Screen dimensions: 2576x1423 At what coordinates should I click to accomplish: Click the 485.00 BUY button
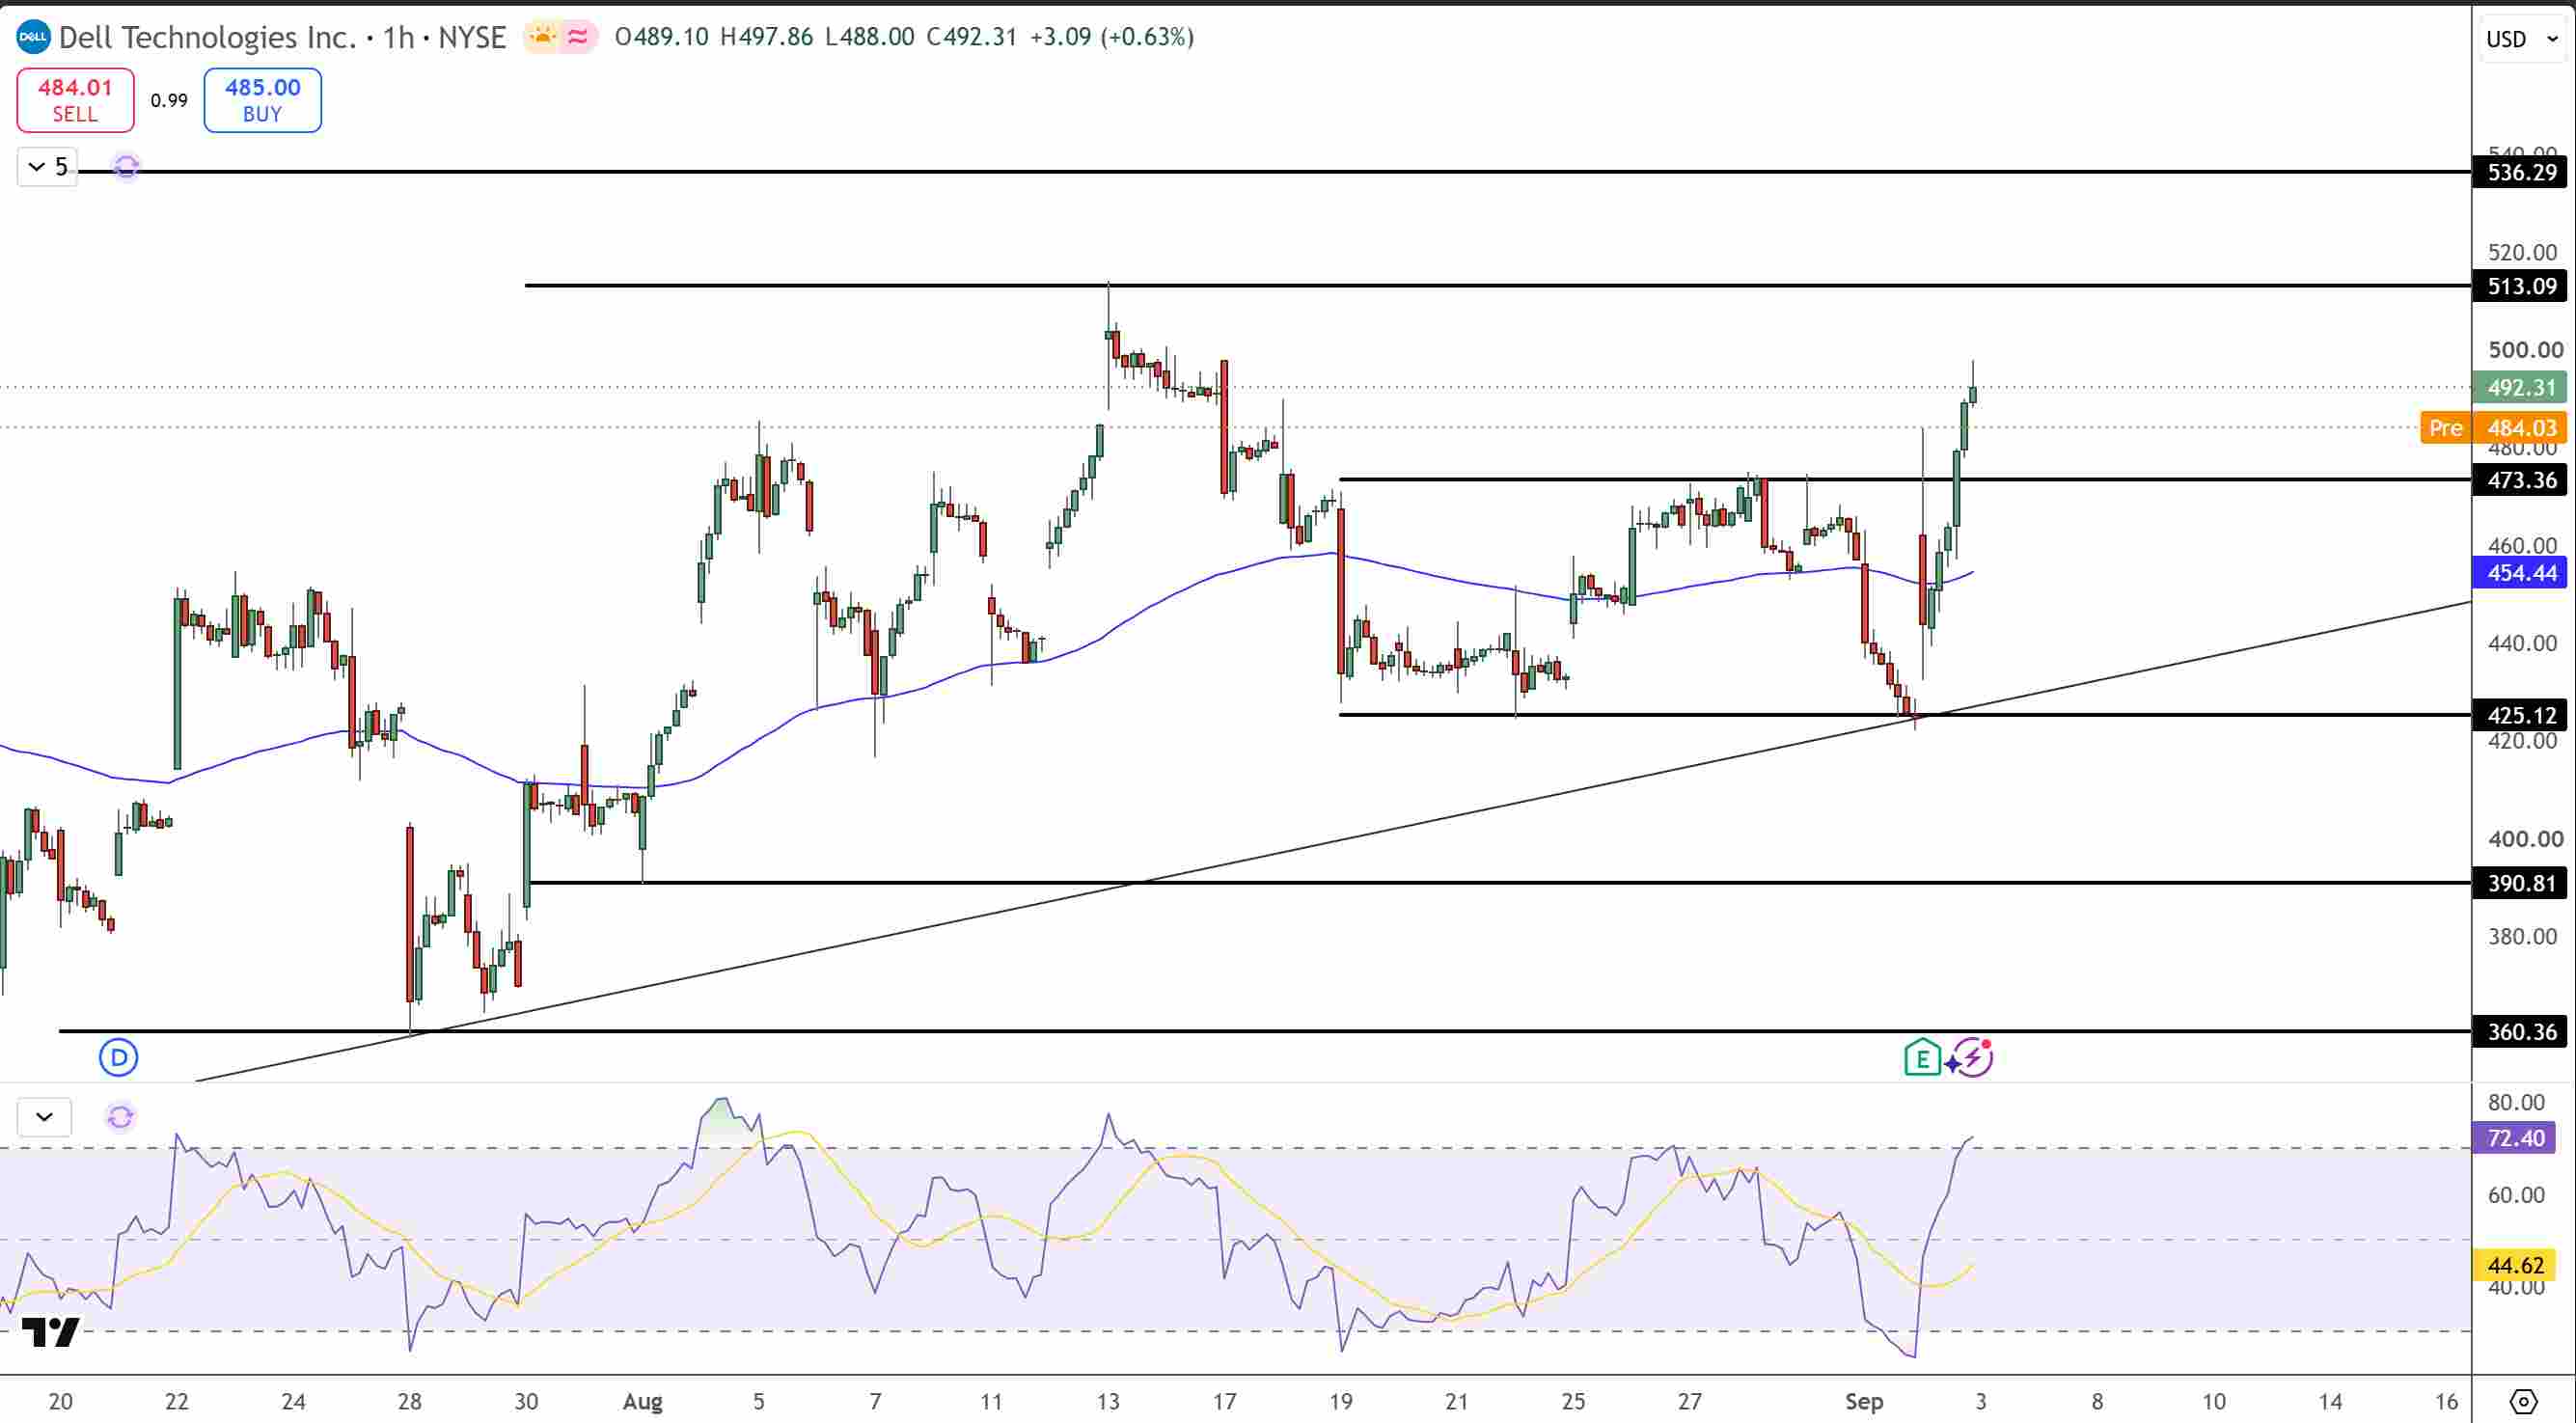click(263, 100)
